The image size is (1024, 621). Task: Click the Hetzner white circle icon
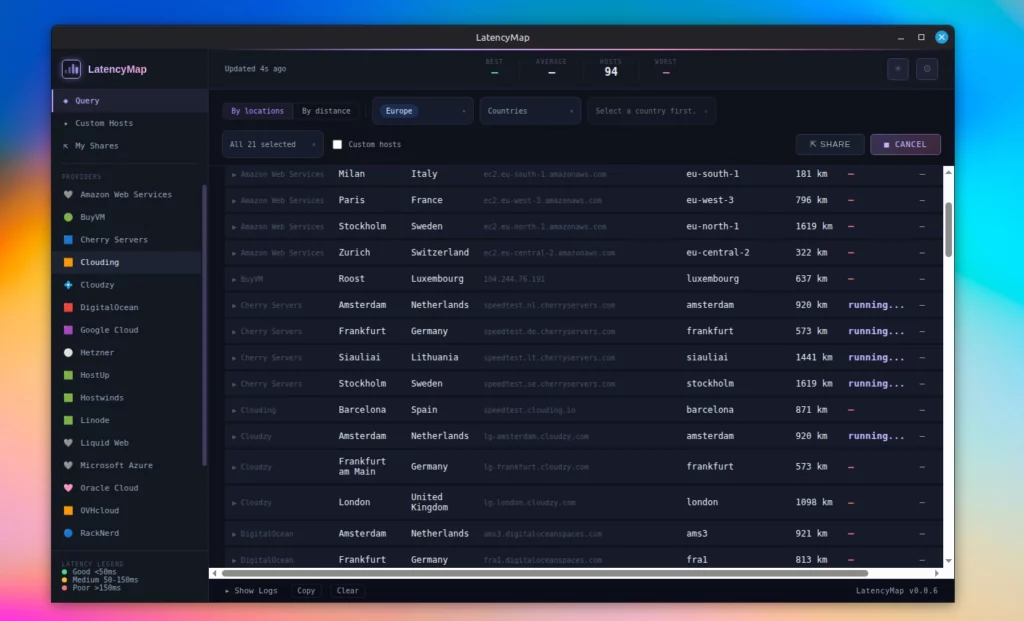click(x=68, y=353)
